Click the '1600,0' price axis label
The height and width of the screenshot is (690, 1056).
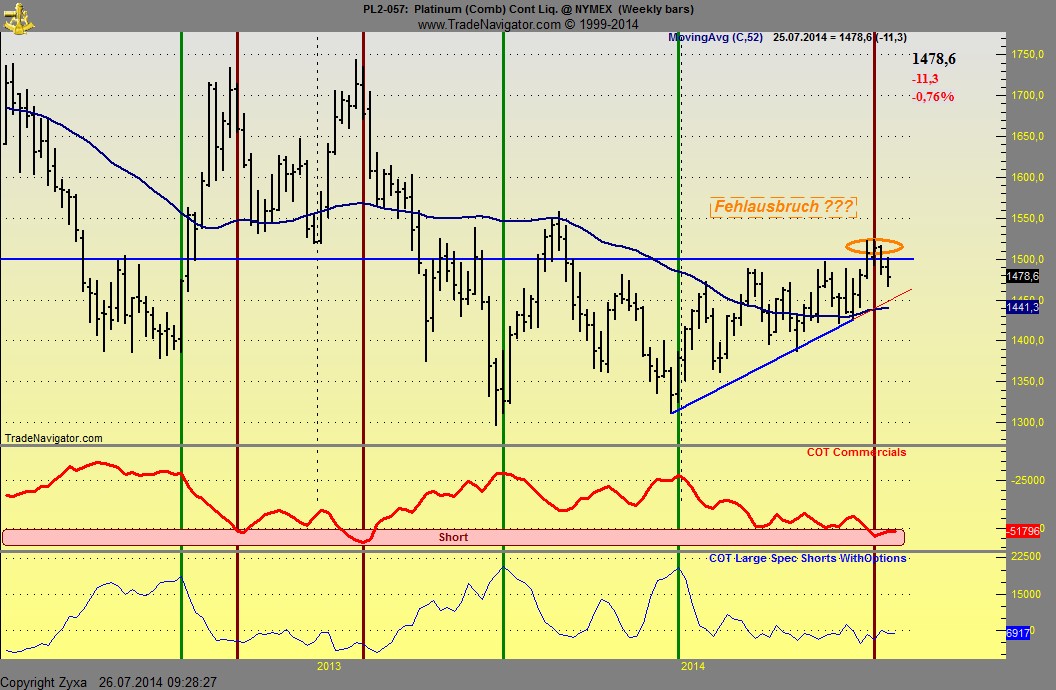(1027, 177)
